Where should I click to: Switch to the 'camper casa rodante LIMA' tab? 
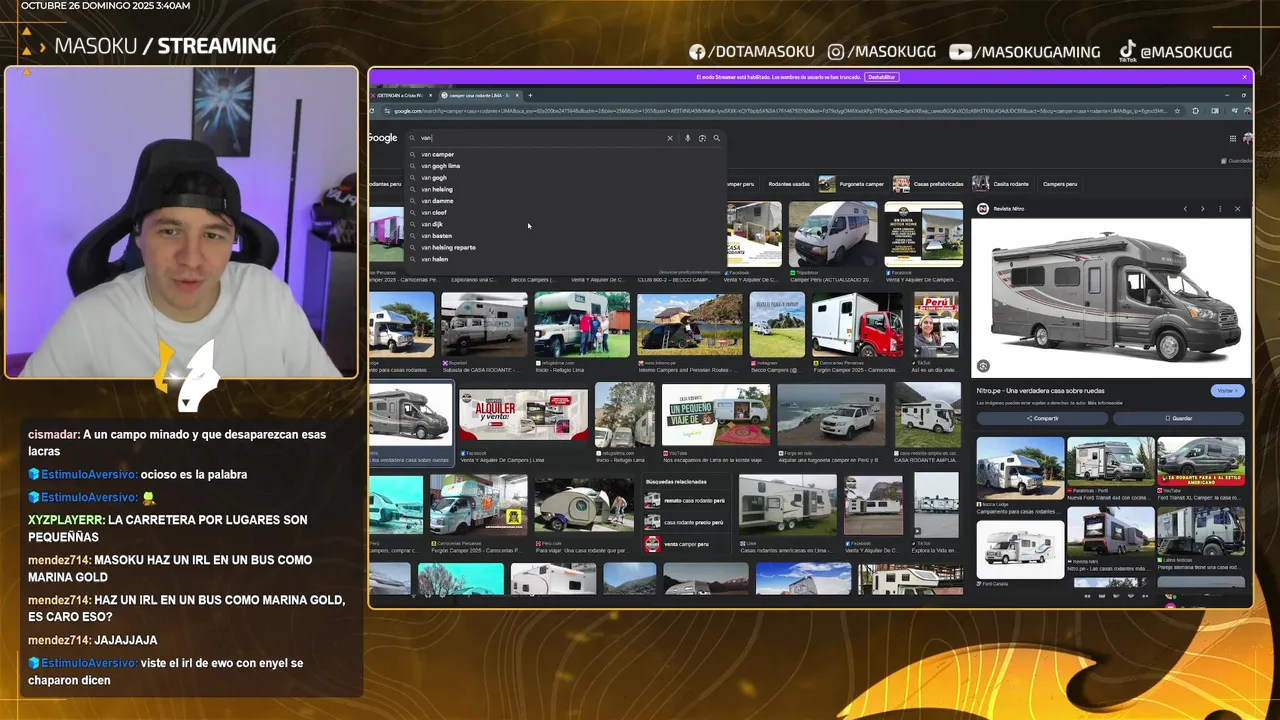(x=480, y=95)
